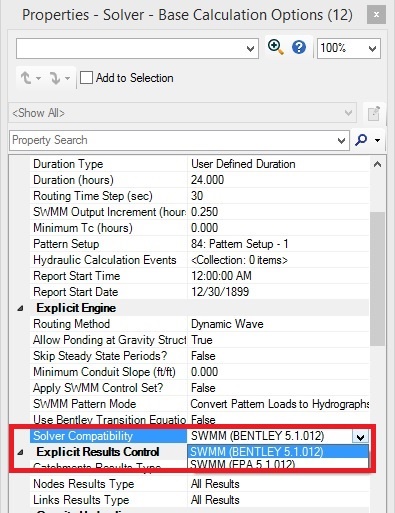Open search options arrow next to magnifier

(x=377, y=140)
